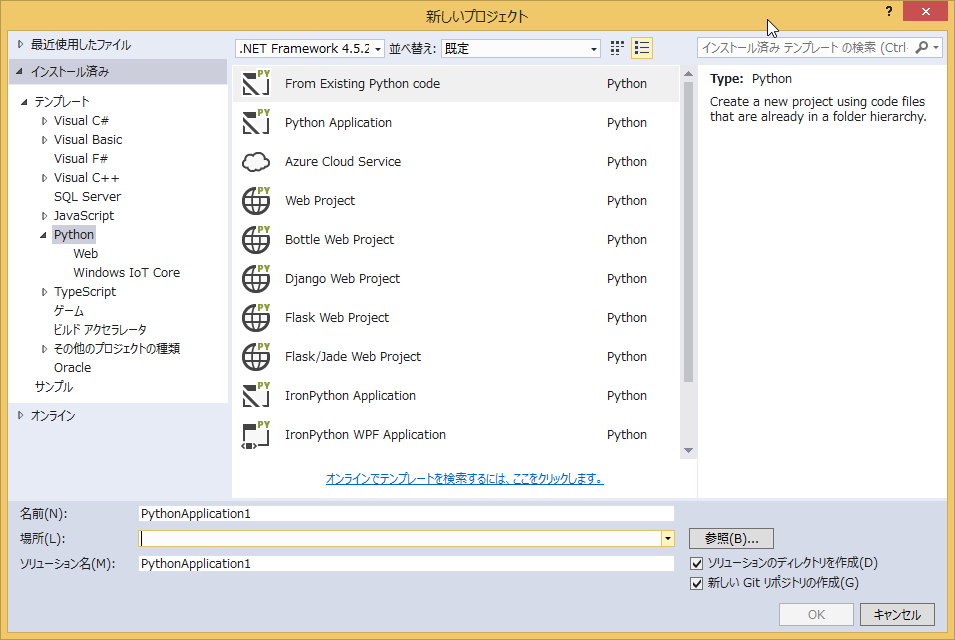Toggle create solution directory checkbox

tap(697, 564)
